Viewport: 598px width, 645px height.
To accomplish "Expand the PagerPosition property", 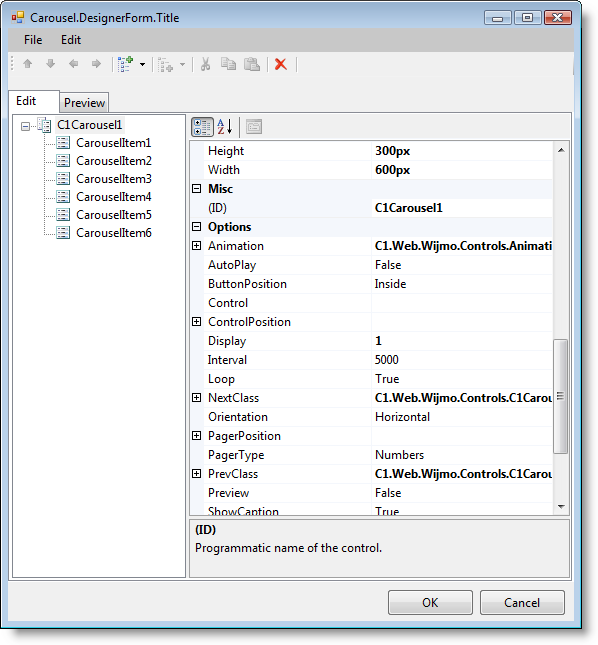I will pyautogui.click(x=197, y=436).
